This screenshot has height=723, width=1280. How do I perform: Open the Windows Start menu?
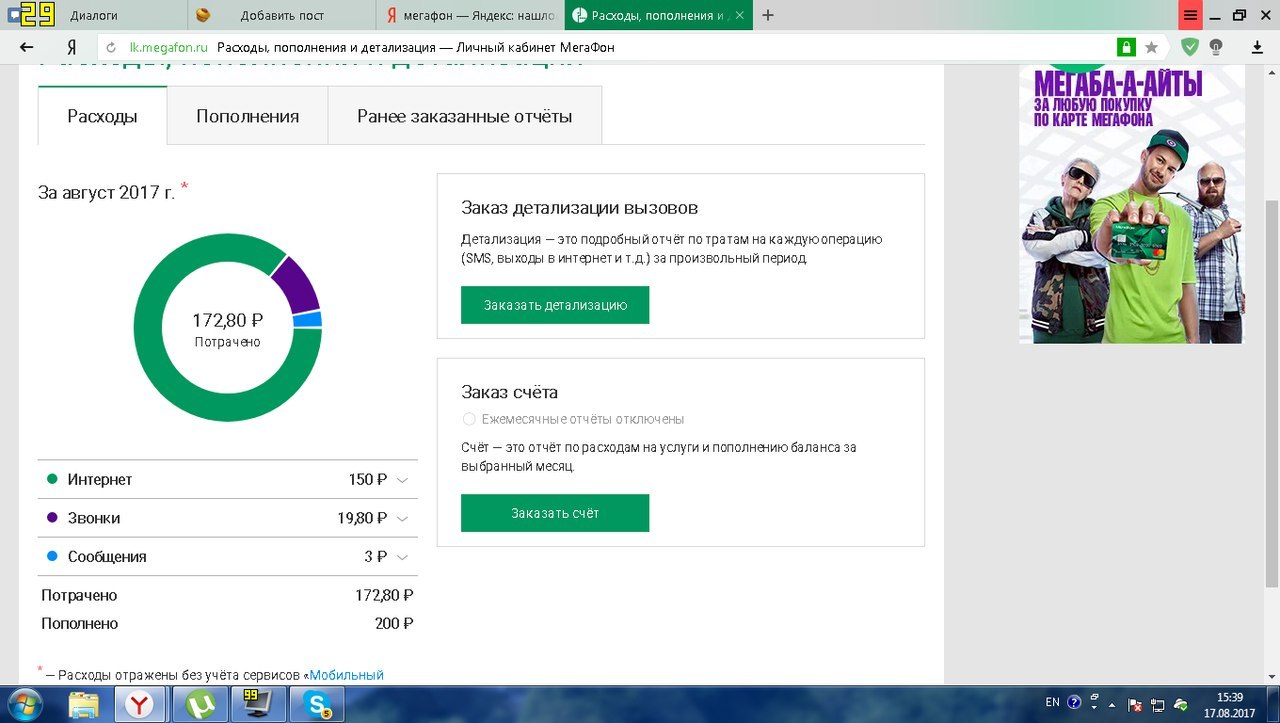[x=26, y=704]
